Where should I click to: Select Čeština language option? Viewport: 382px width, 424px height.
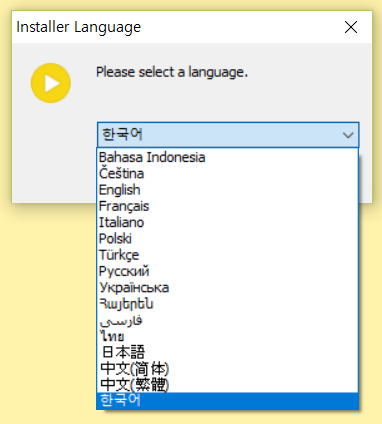(x=228, y=174)
